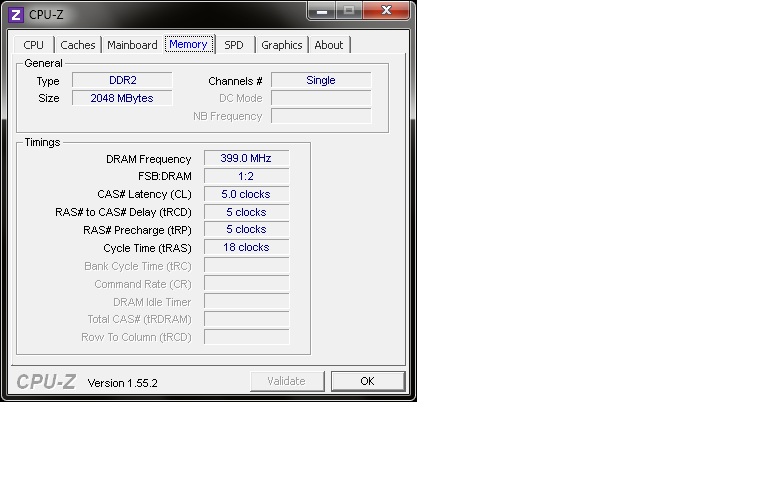Click the RAS# Precharge (tRP) label
This screenshot has width=768, height=480.
tap(137, 230)
